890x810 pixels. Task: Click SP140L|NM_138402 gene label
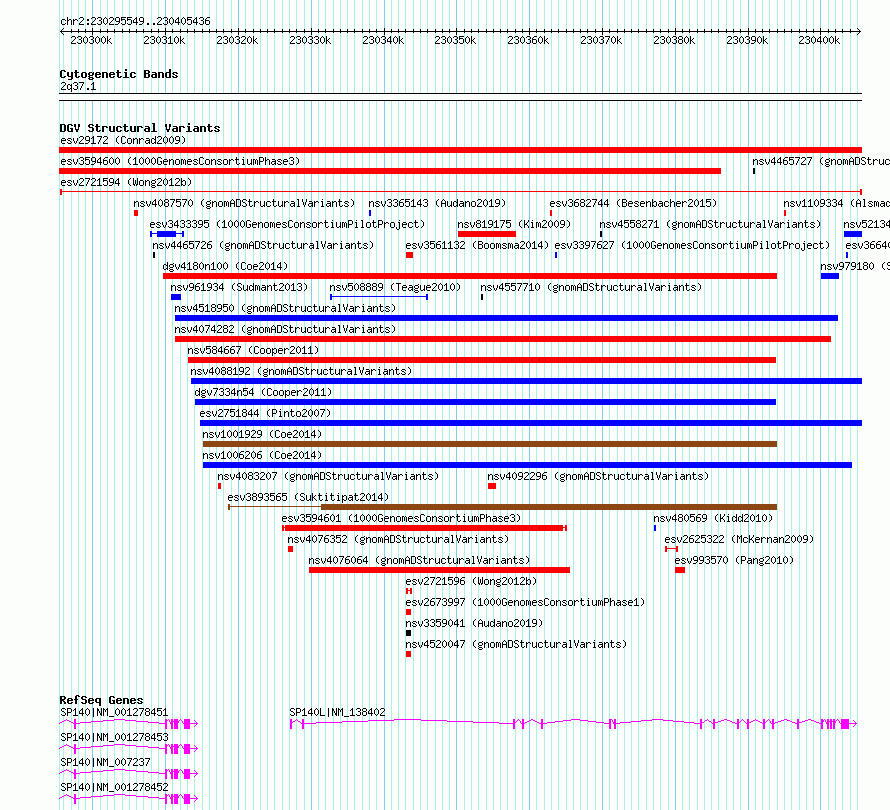pyautogui.click(x=337, y=712)
